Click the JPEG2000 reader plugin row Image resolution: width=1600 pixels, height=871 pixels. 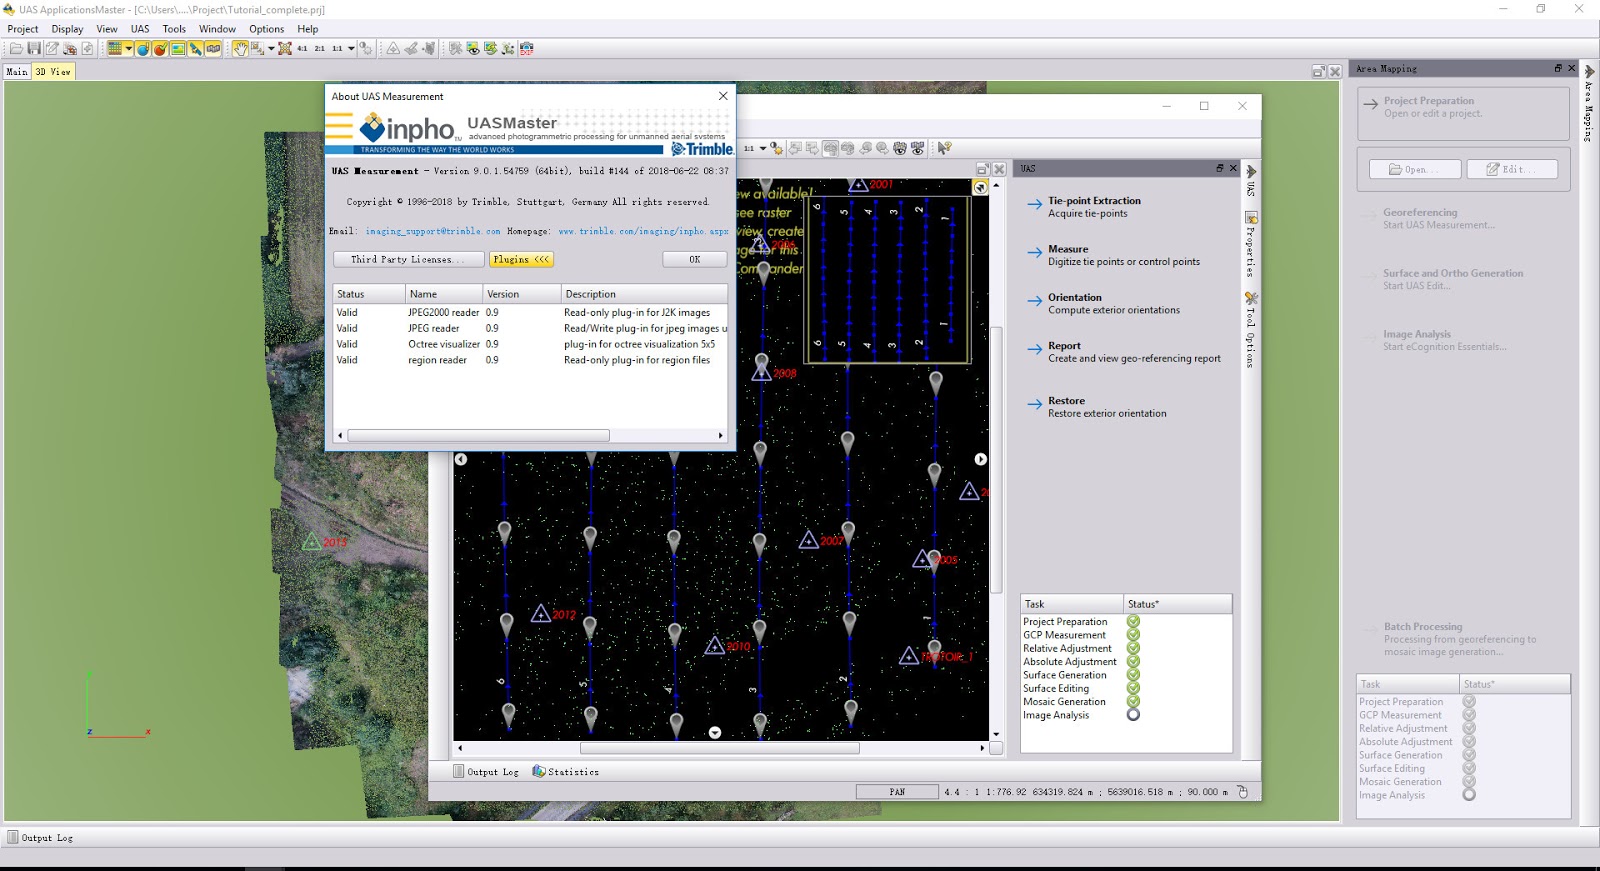pos(530,313)
